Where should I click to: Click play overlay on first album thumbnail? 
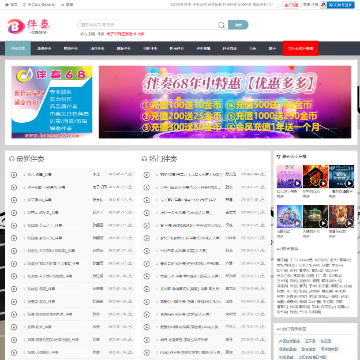coord(297,183)
